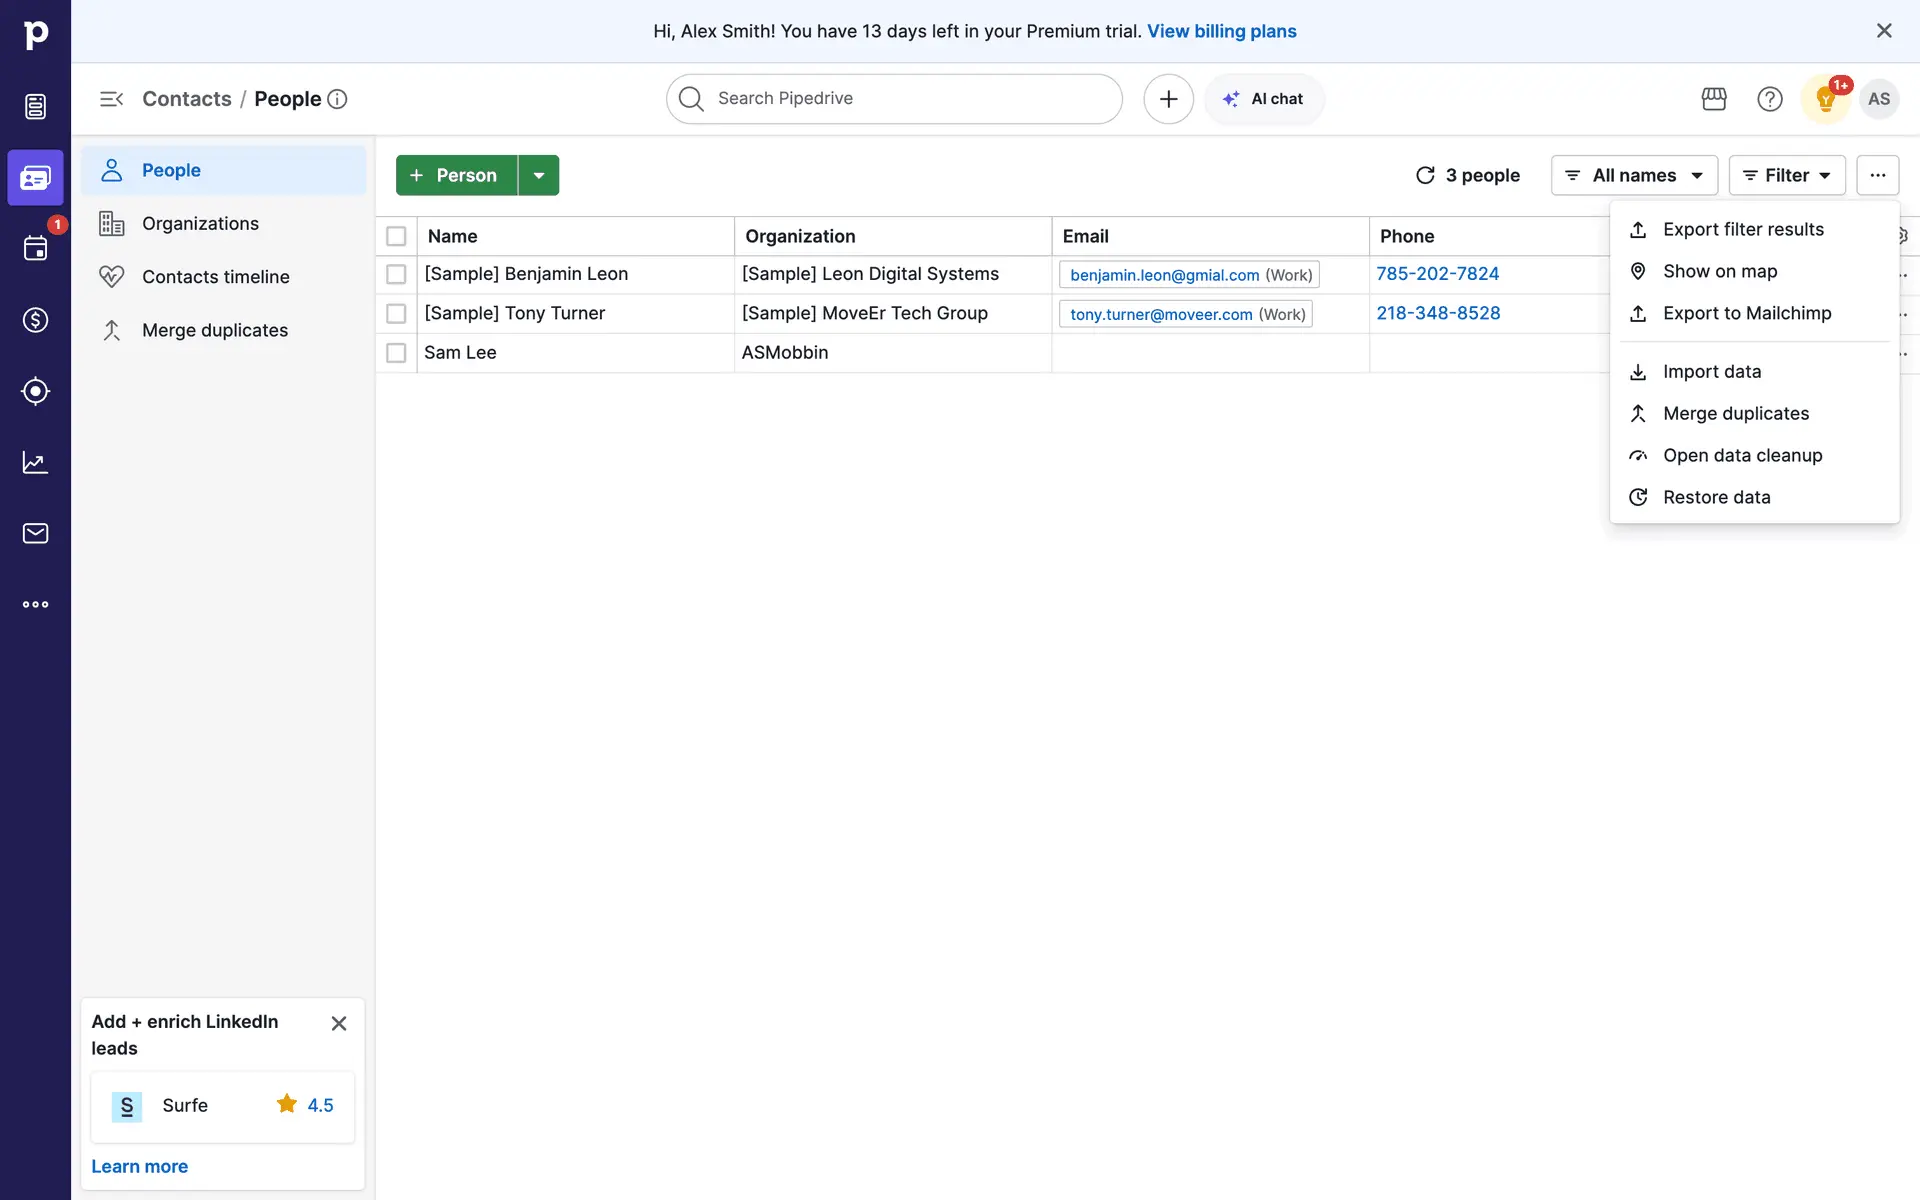Tick the checkbox next to Sam Lee
Screen dimensions: 1920x1200
click(x=396, y=353)
